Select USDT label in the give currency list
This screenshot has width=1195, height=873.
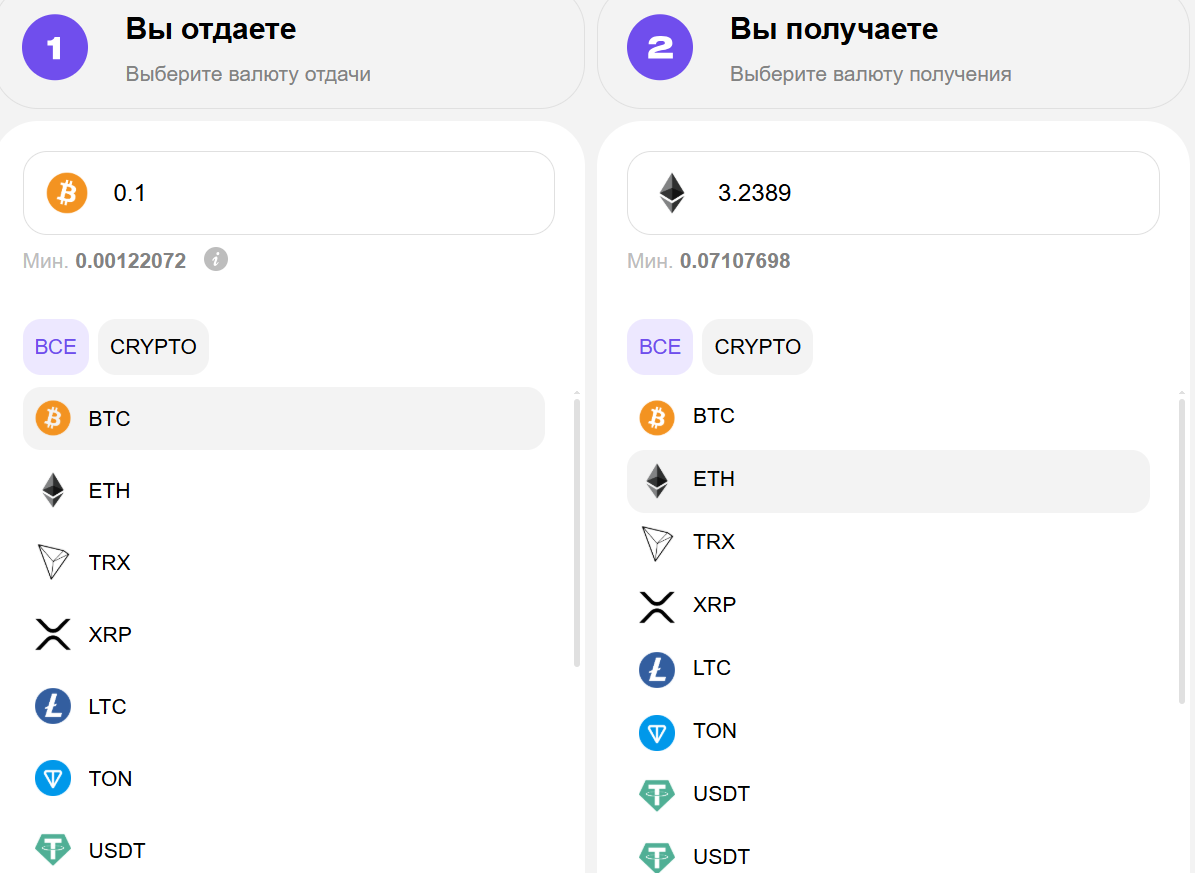[x=117, y=850]
